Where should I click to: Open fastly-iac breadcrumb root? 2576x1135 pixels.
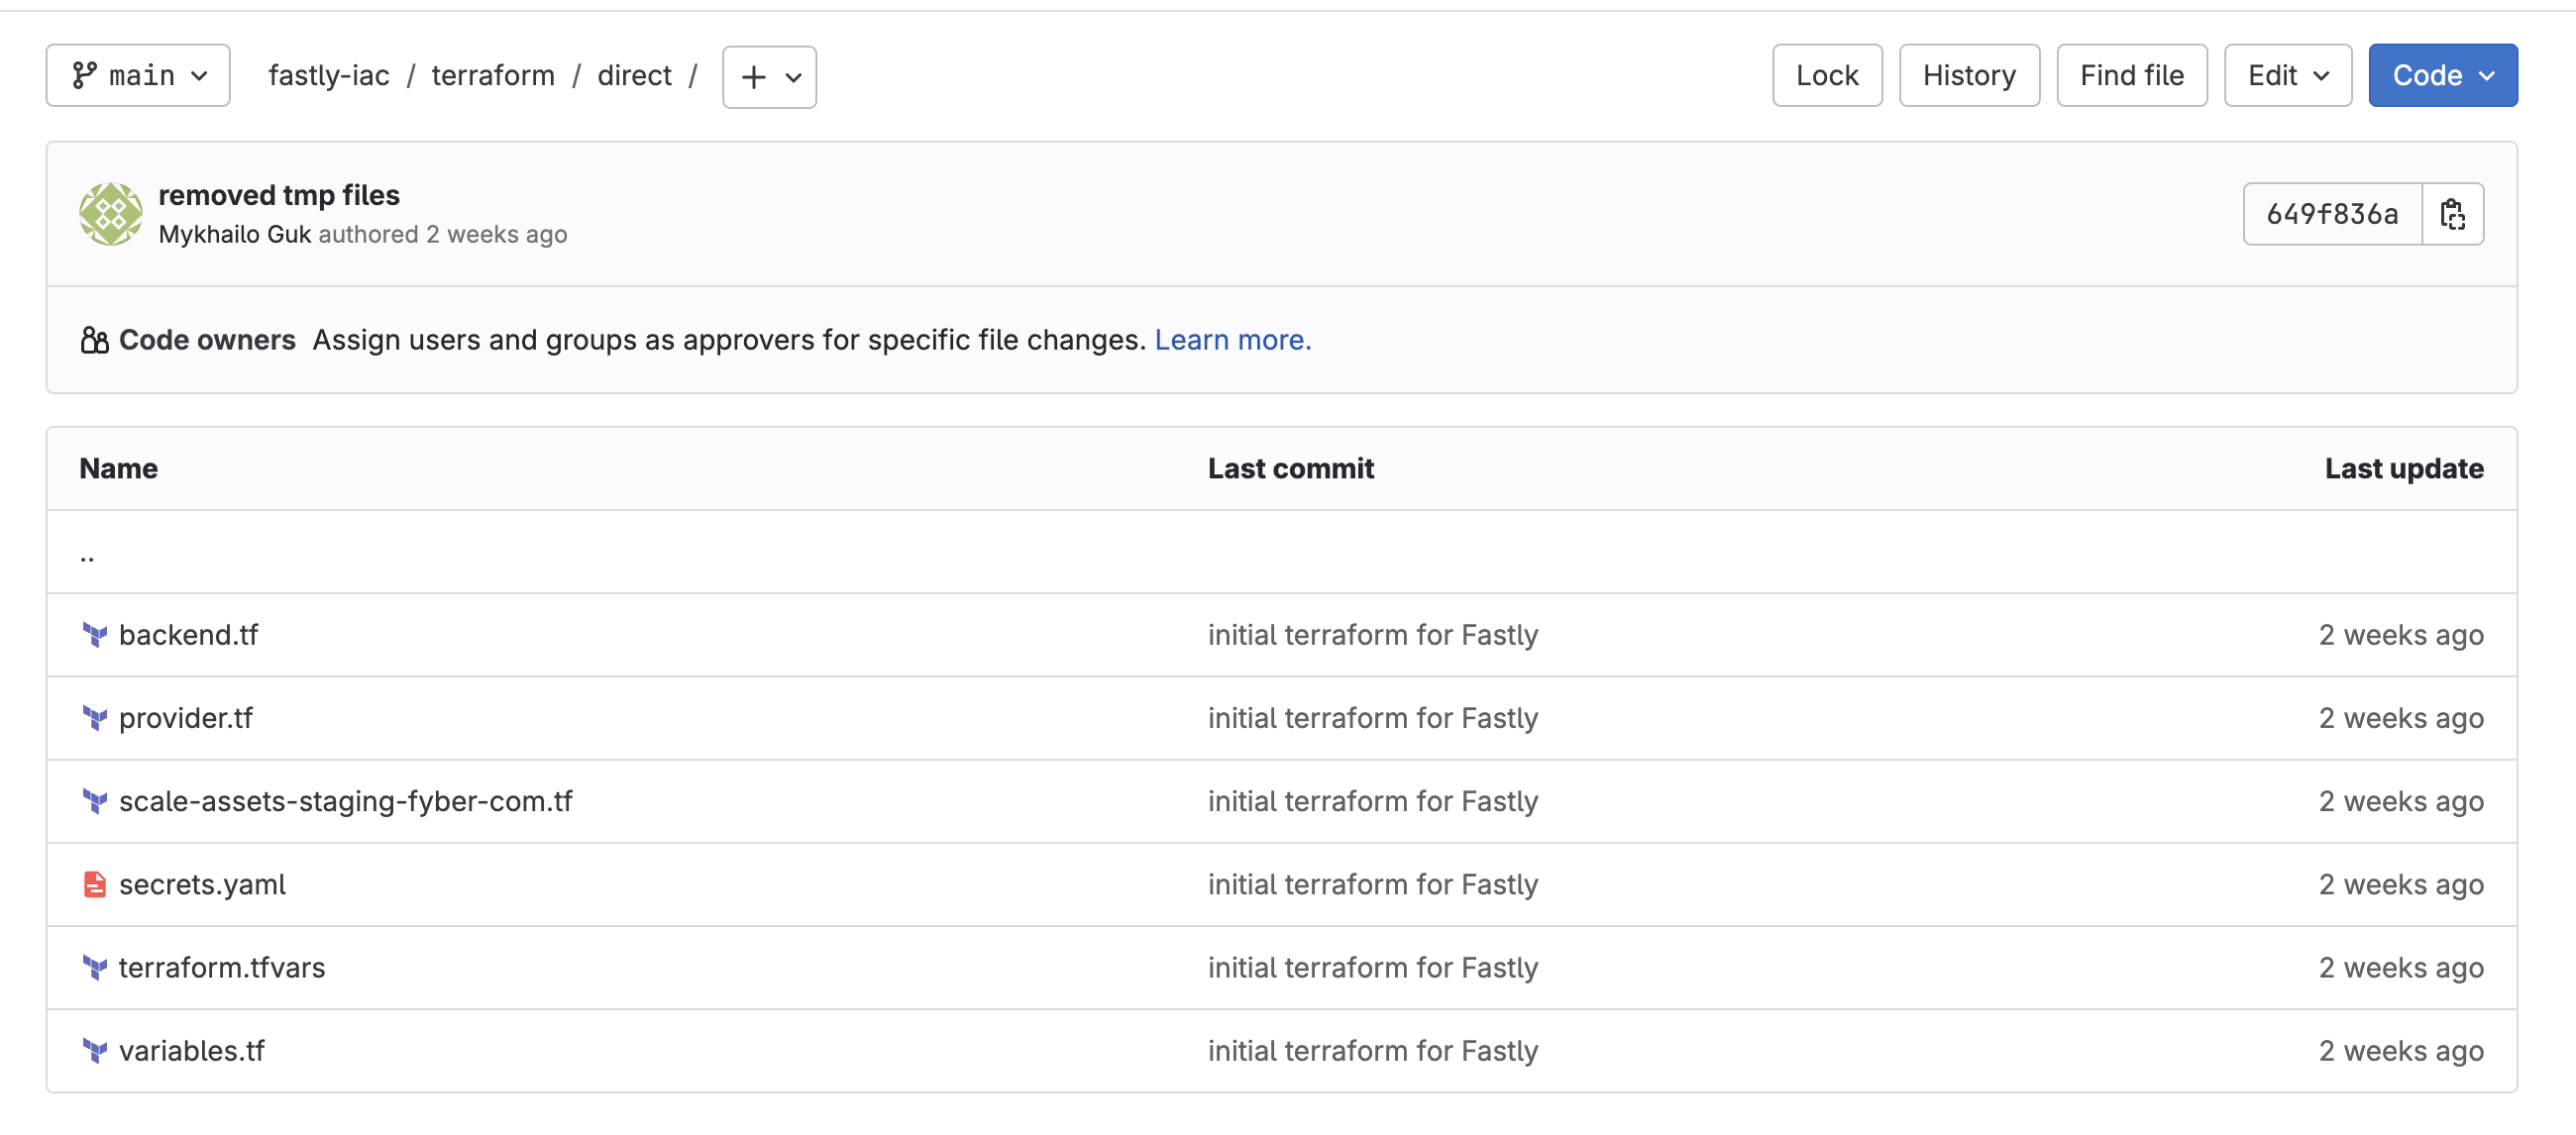tap(329, 76)
